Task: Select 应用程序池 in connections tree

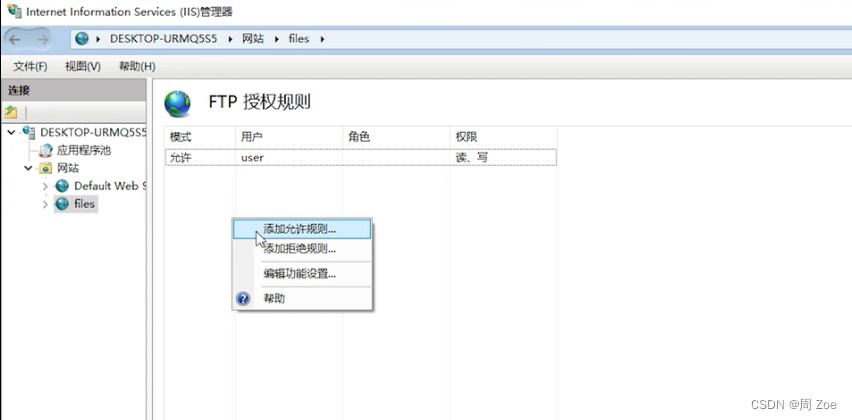Action: coord(84,151)
